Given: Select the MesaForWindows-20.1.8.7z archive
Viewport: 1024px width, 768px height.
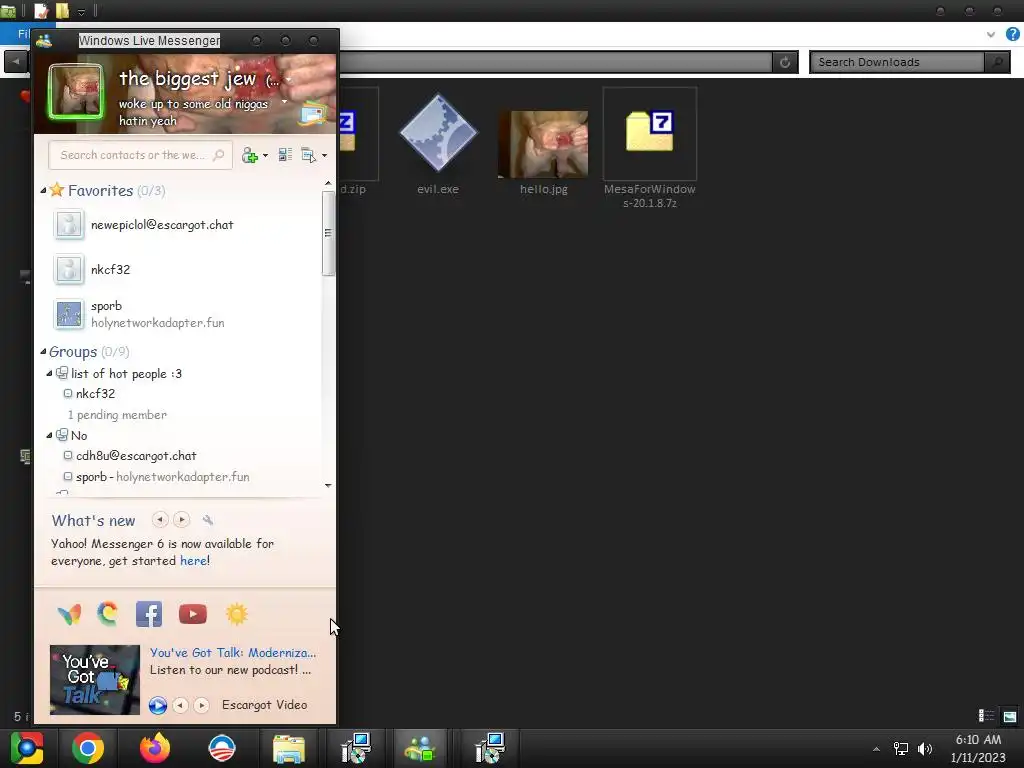Looking at the screenshot, I should pyautogui.click(x=650, y=149).
